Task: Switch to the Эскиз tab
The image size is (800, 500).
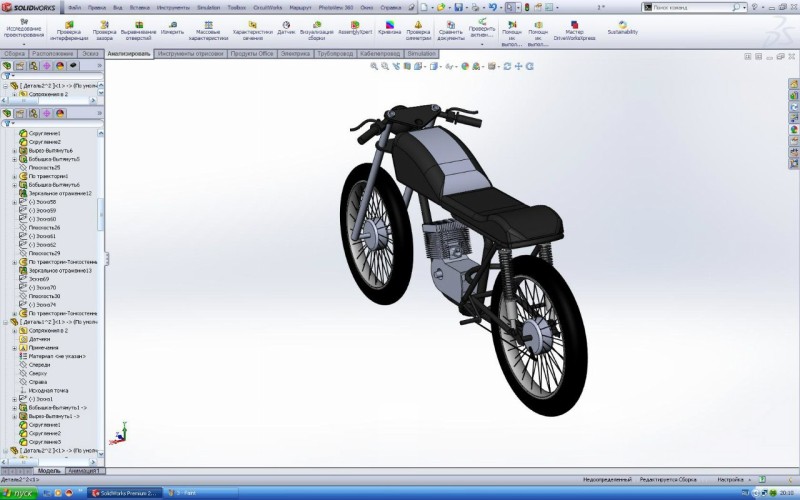Action: 90,54
